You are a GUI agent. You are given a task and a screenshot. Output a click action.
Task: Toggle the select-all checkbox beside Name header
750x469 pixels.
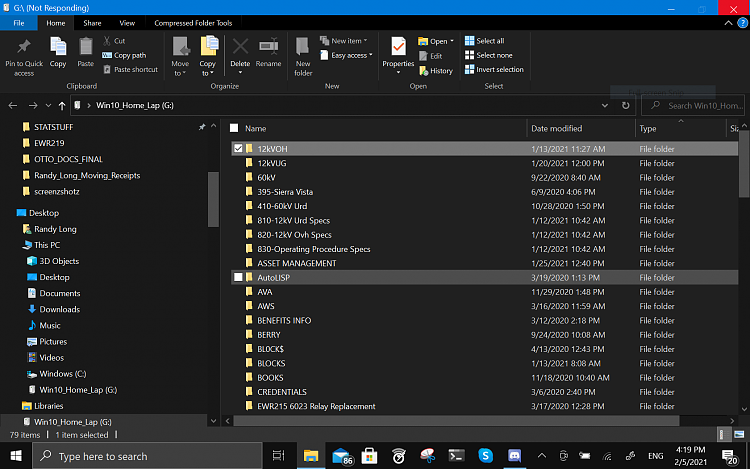(234, 128)
